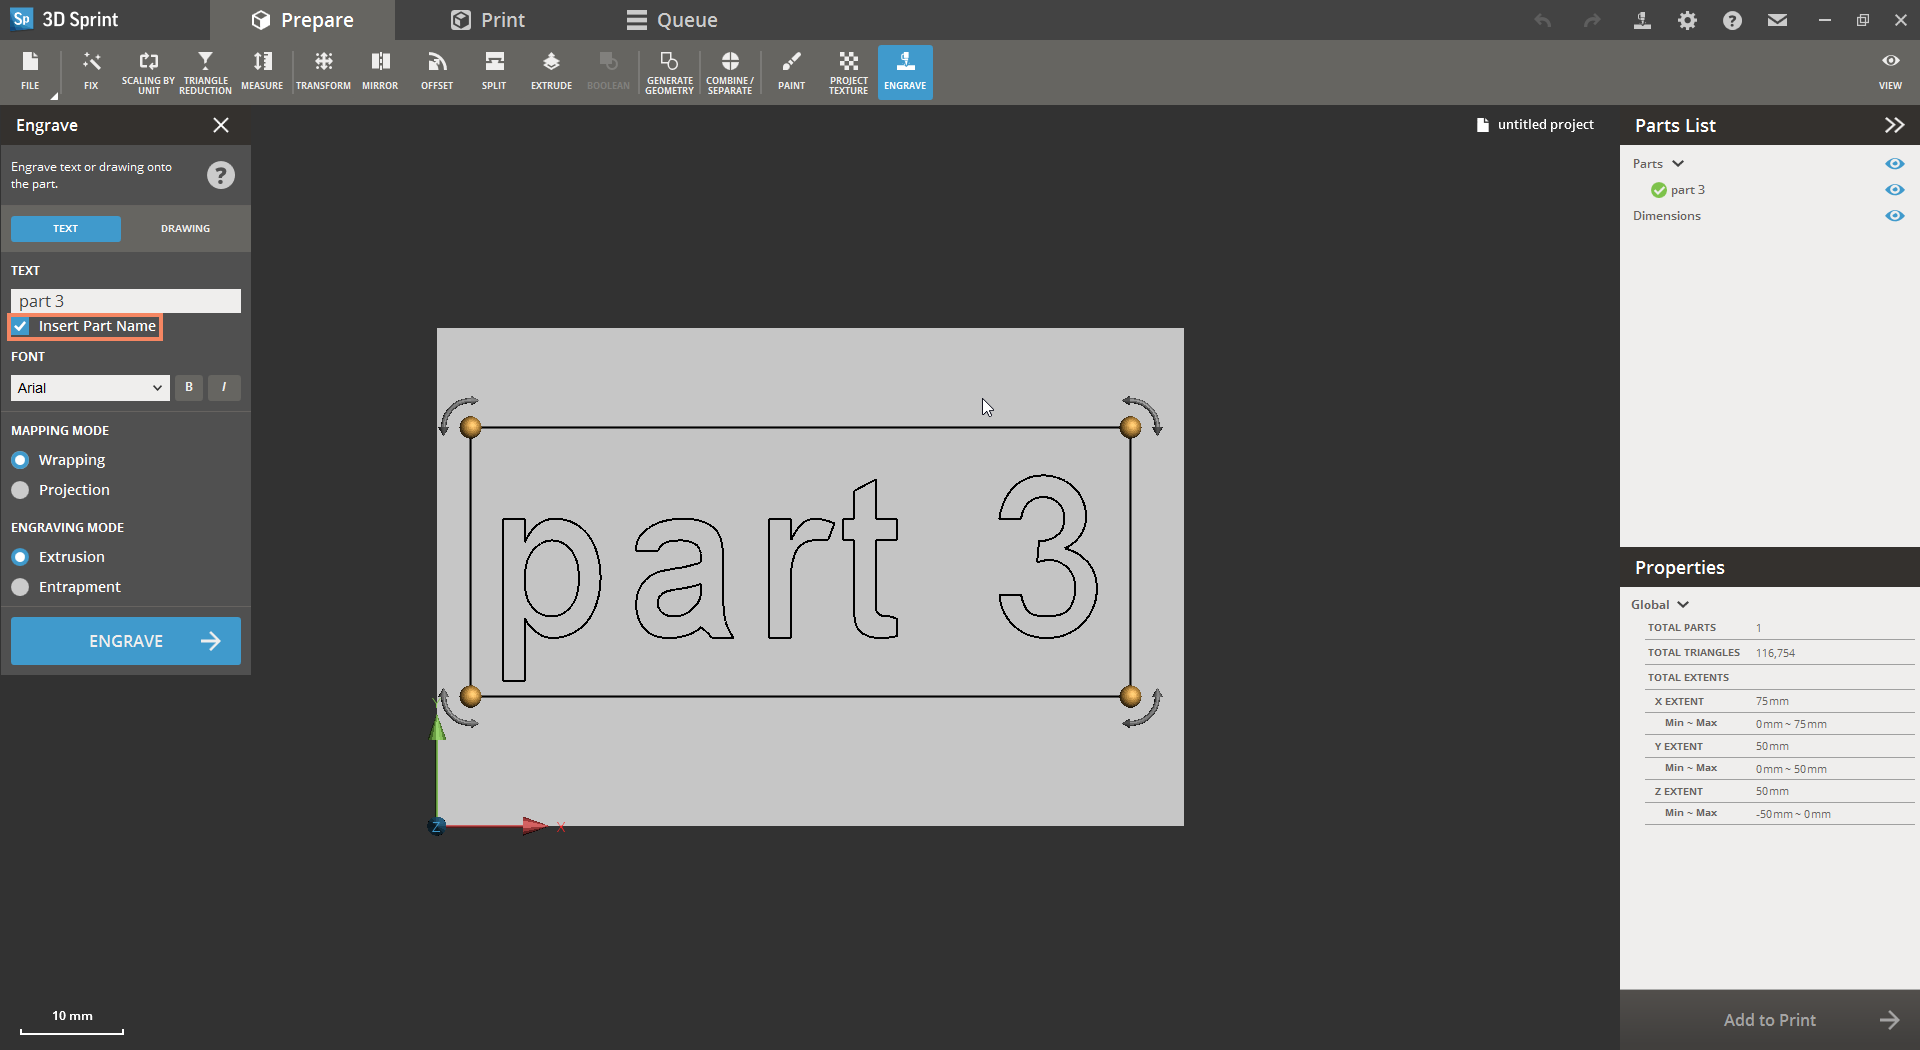Viewport: 1920px width, 1050px height.
Task: Click the engrave text input field
Action: coord(126,301)
